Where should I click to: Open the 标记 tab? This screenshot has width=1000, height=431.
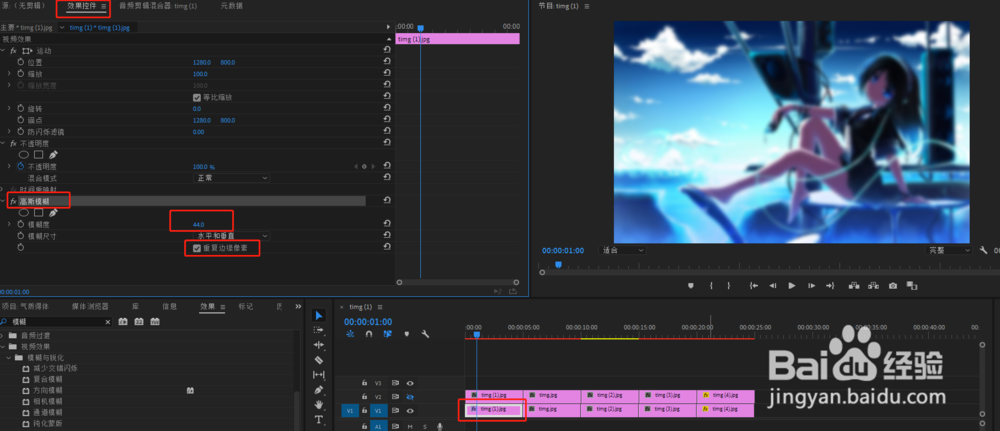coord(246,307)
